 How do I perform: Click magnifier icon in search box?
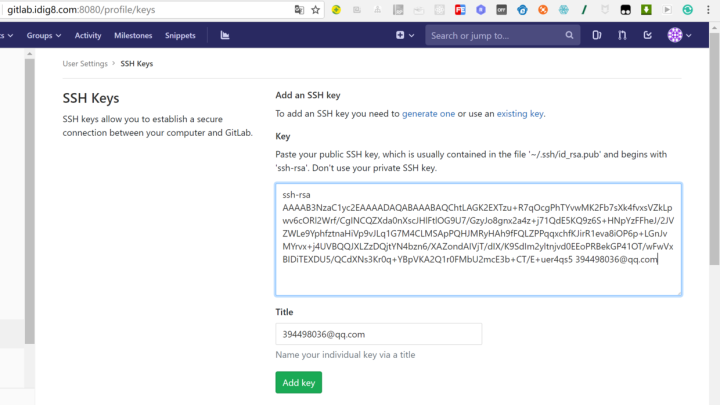pos(569,35)
